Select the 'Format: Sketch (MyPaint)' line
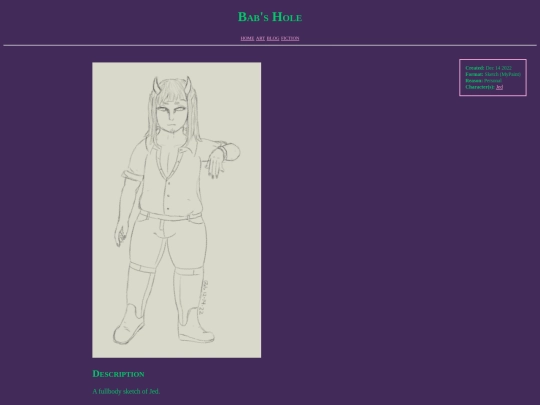Image resolution: width=540 pixels, height=405 pixels. tap(493, 74)
